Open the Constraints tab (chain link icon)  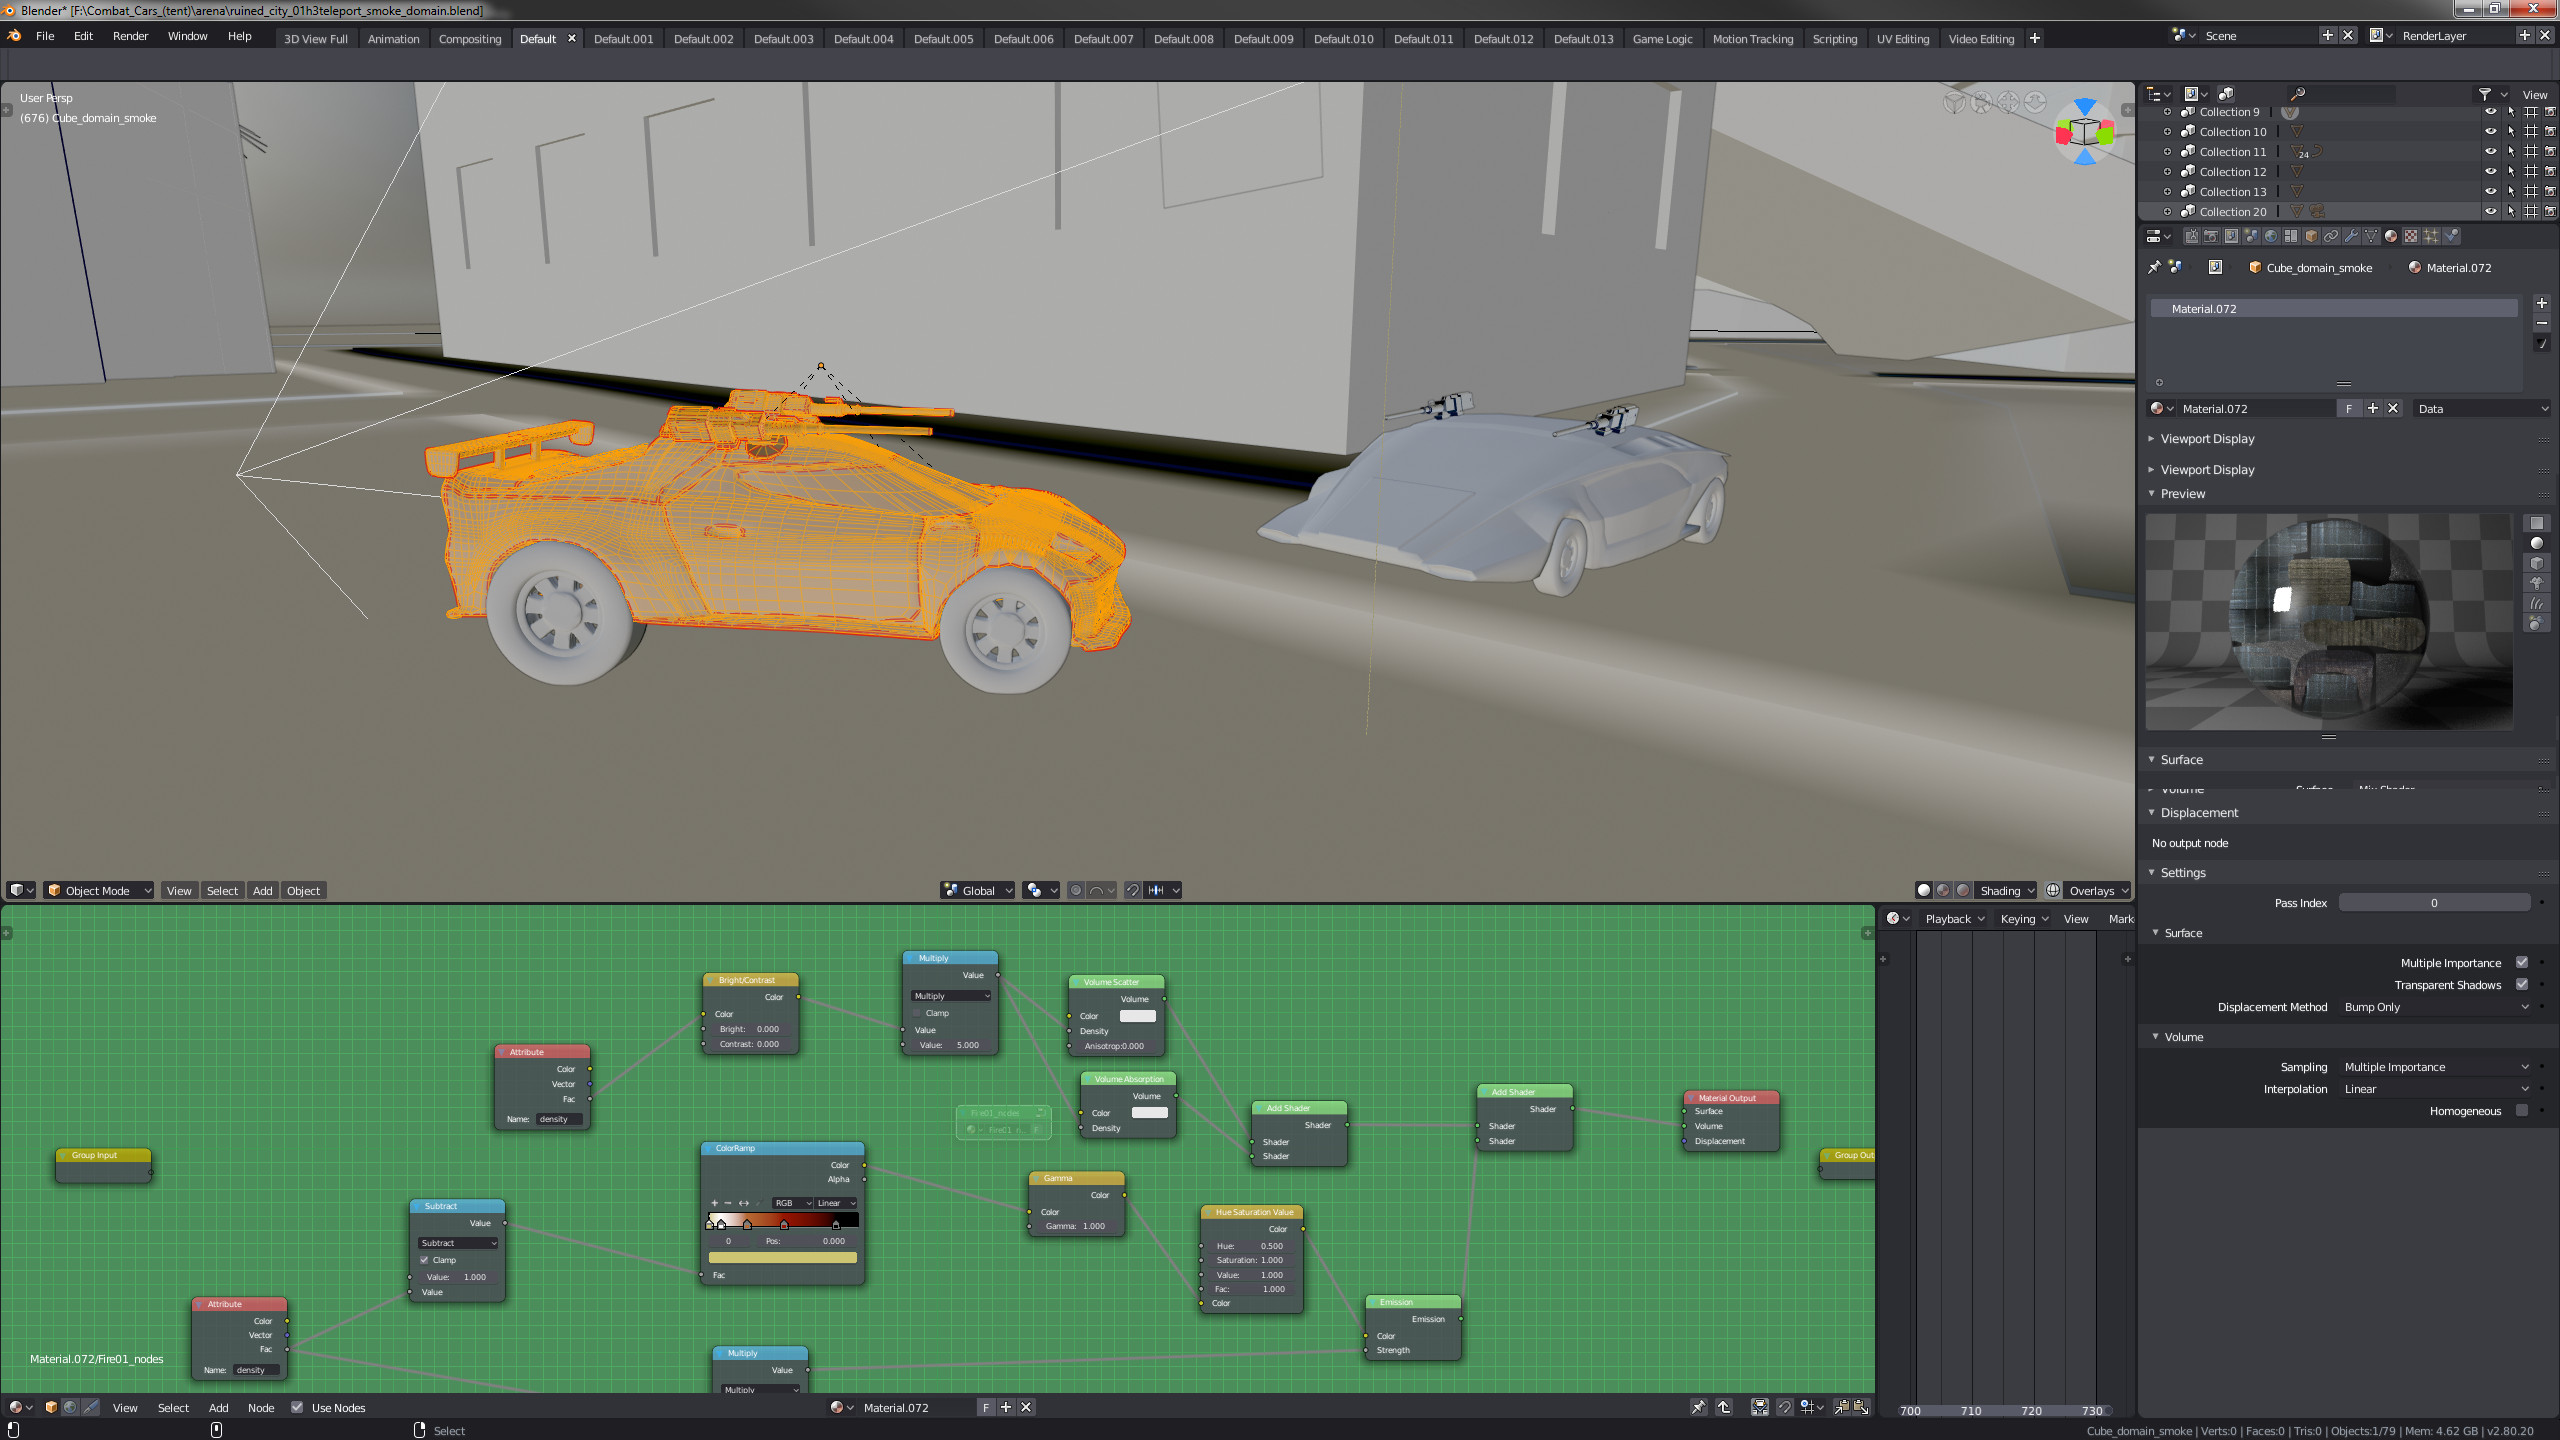(2331, 236)
